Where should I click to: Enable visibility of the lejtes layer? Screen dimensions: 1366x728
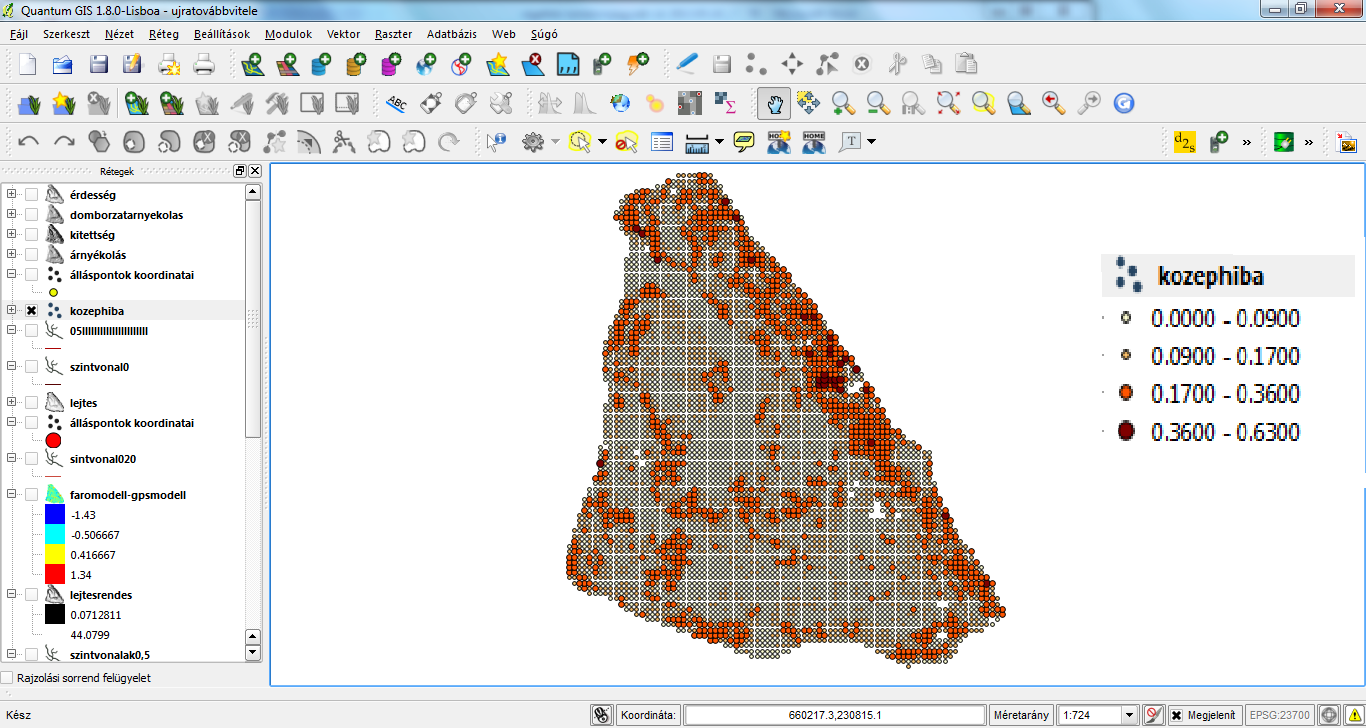click(31, 403)
